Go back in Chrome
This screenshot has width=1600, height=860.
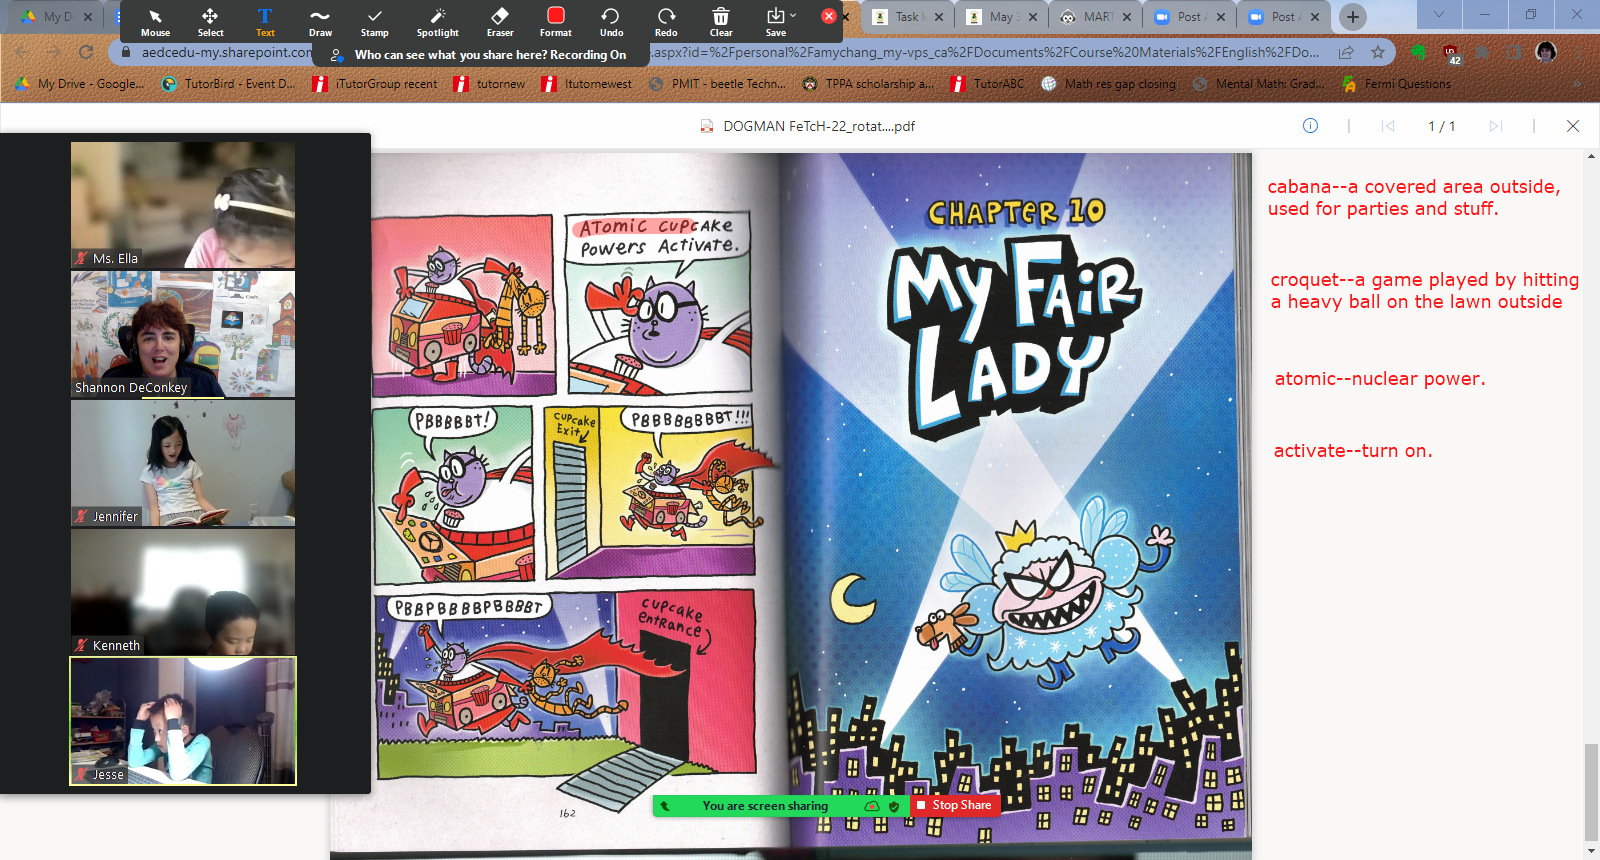click(x=22, y=52)
